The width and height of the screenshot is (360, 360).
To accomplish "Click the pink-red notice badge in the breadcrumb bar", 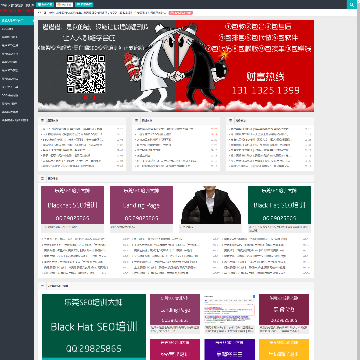I will tap(181, 13).
